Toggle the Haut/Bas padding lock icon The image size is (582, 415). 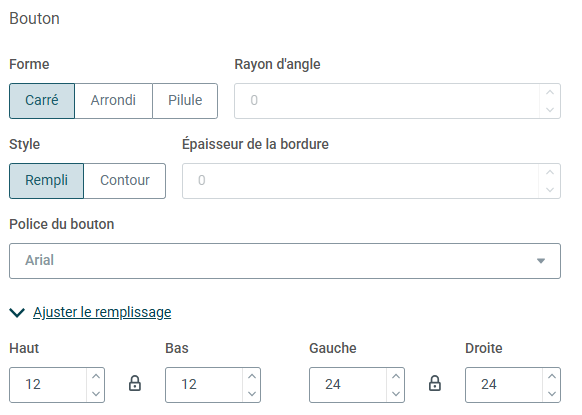pyautogui.click(x=135, y=383)
